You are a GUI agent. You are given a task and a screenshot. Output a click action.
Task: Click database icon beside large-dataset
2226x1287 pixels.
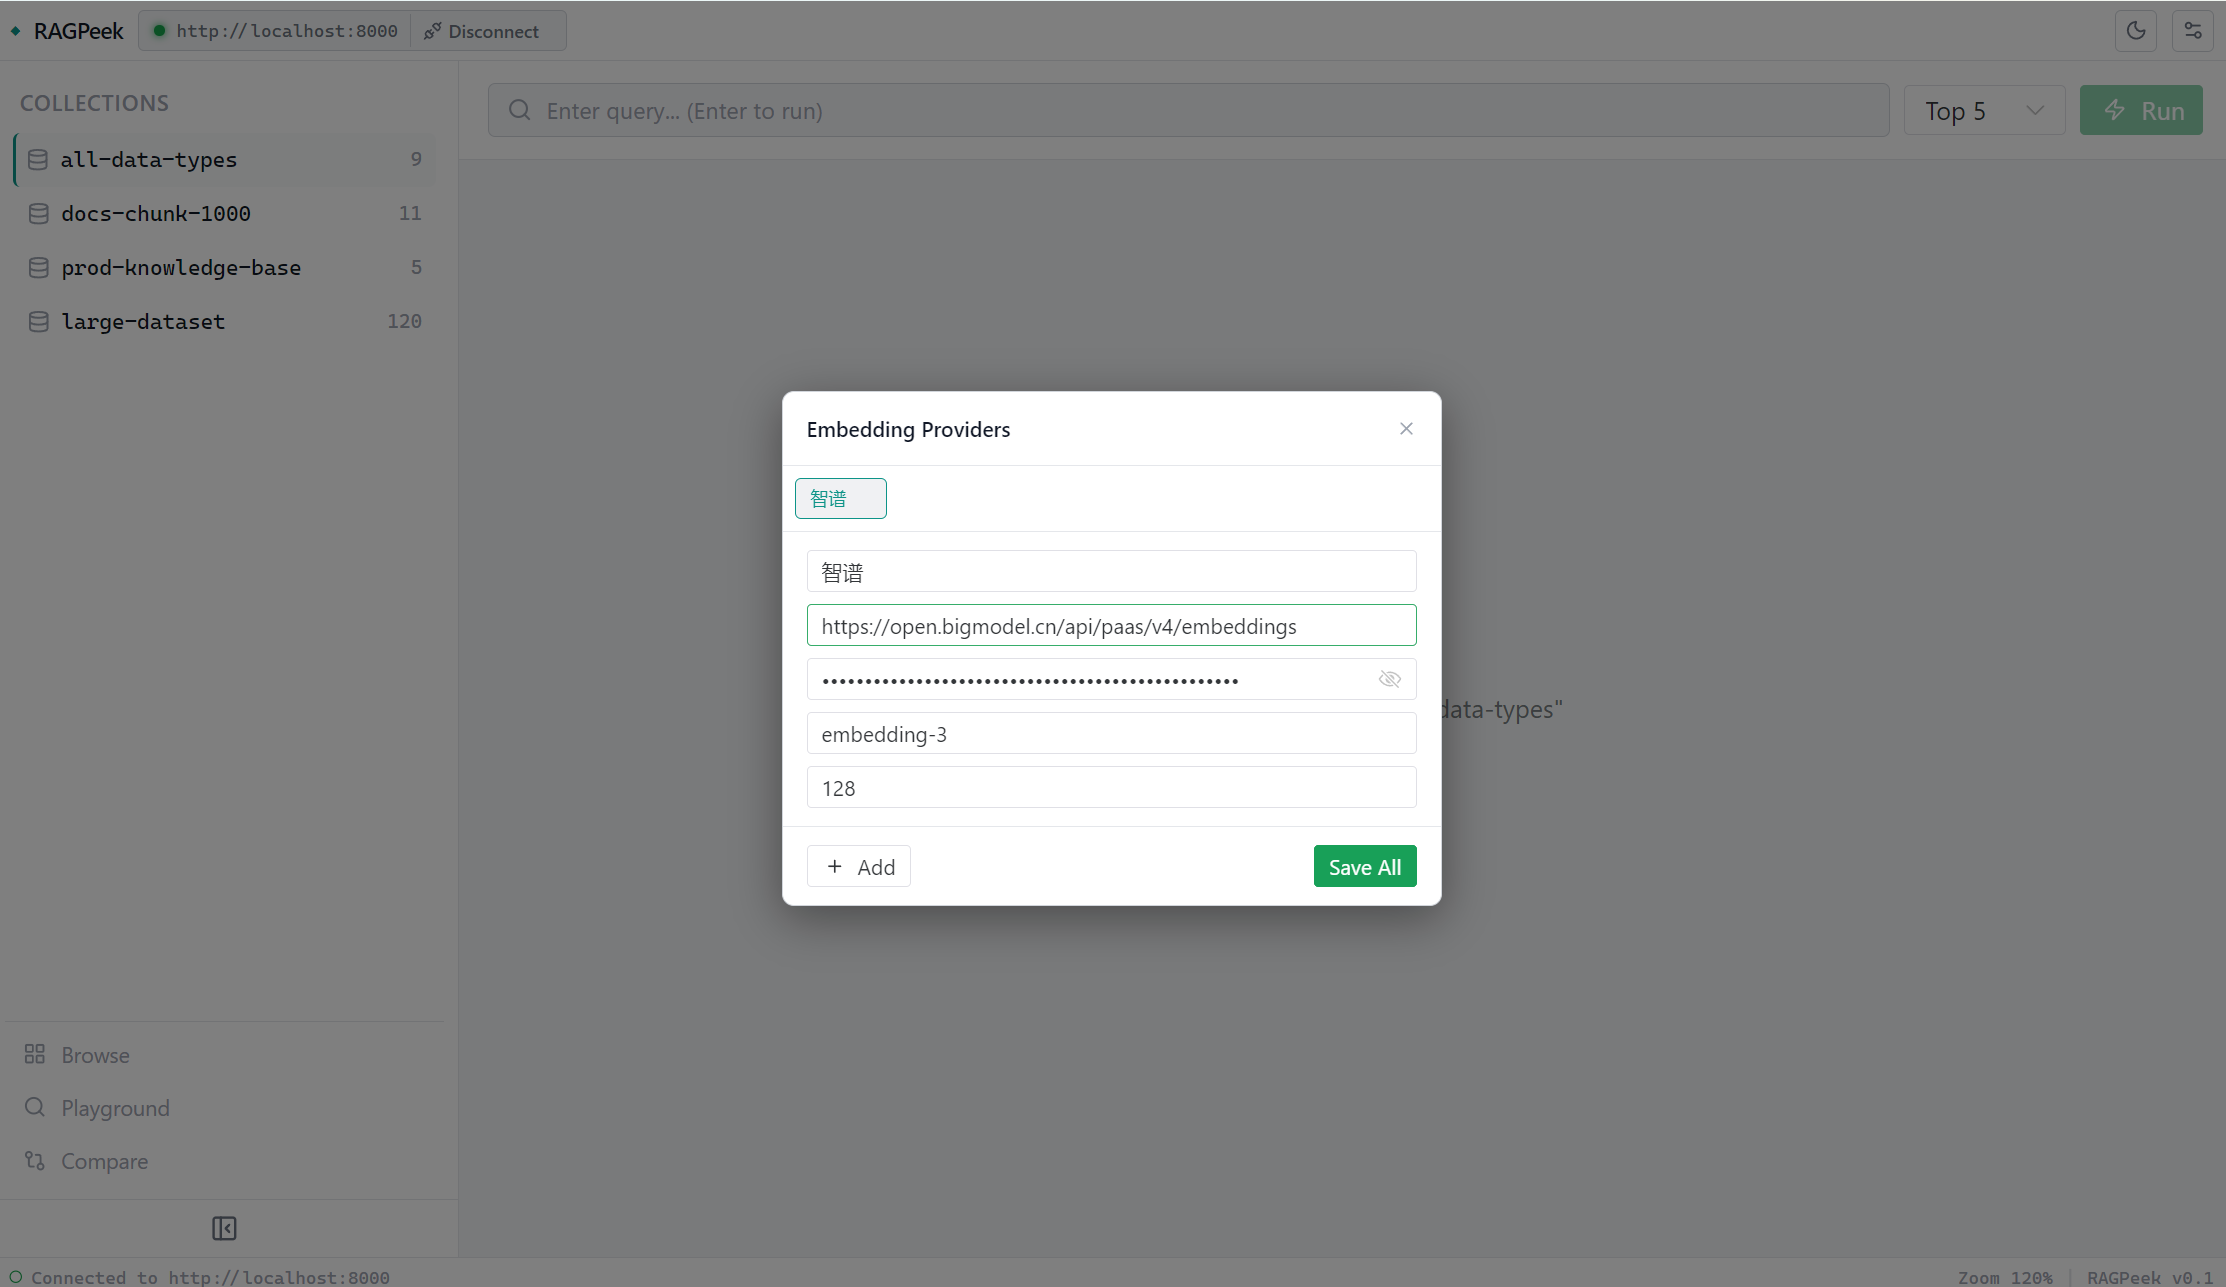[38, 322]
